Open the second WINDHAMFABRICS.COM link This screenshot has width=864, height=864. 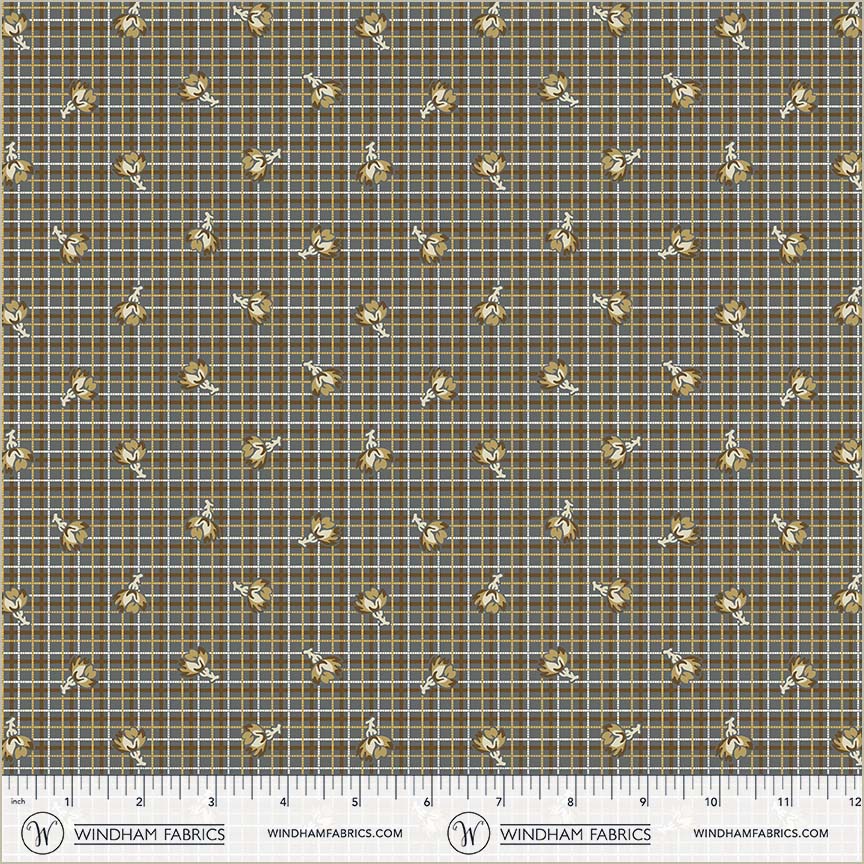click(761, 833)
